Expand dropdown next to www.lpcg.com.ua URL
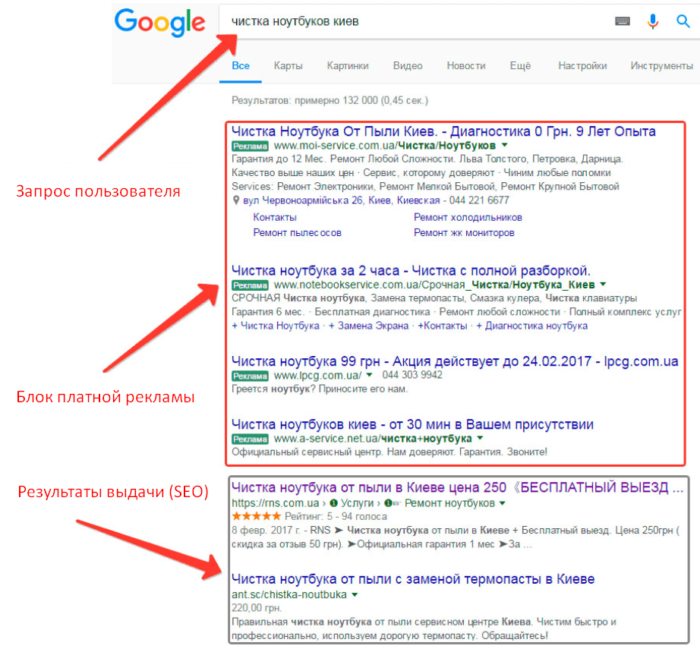The image size is (700, 652). tap(369, 375)
